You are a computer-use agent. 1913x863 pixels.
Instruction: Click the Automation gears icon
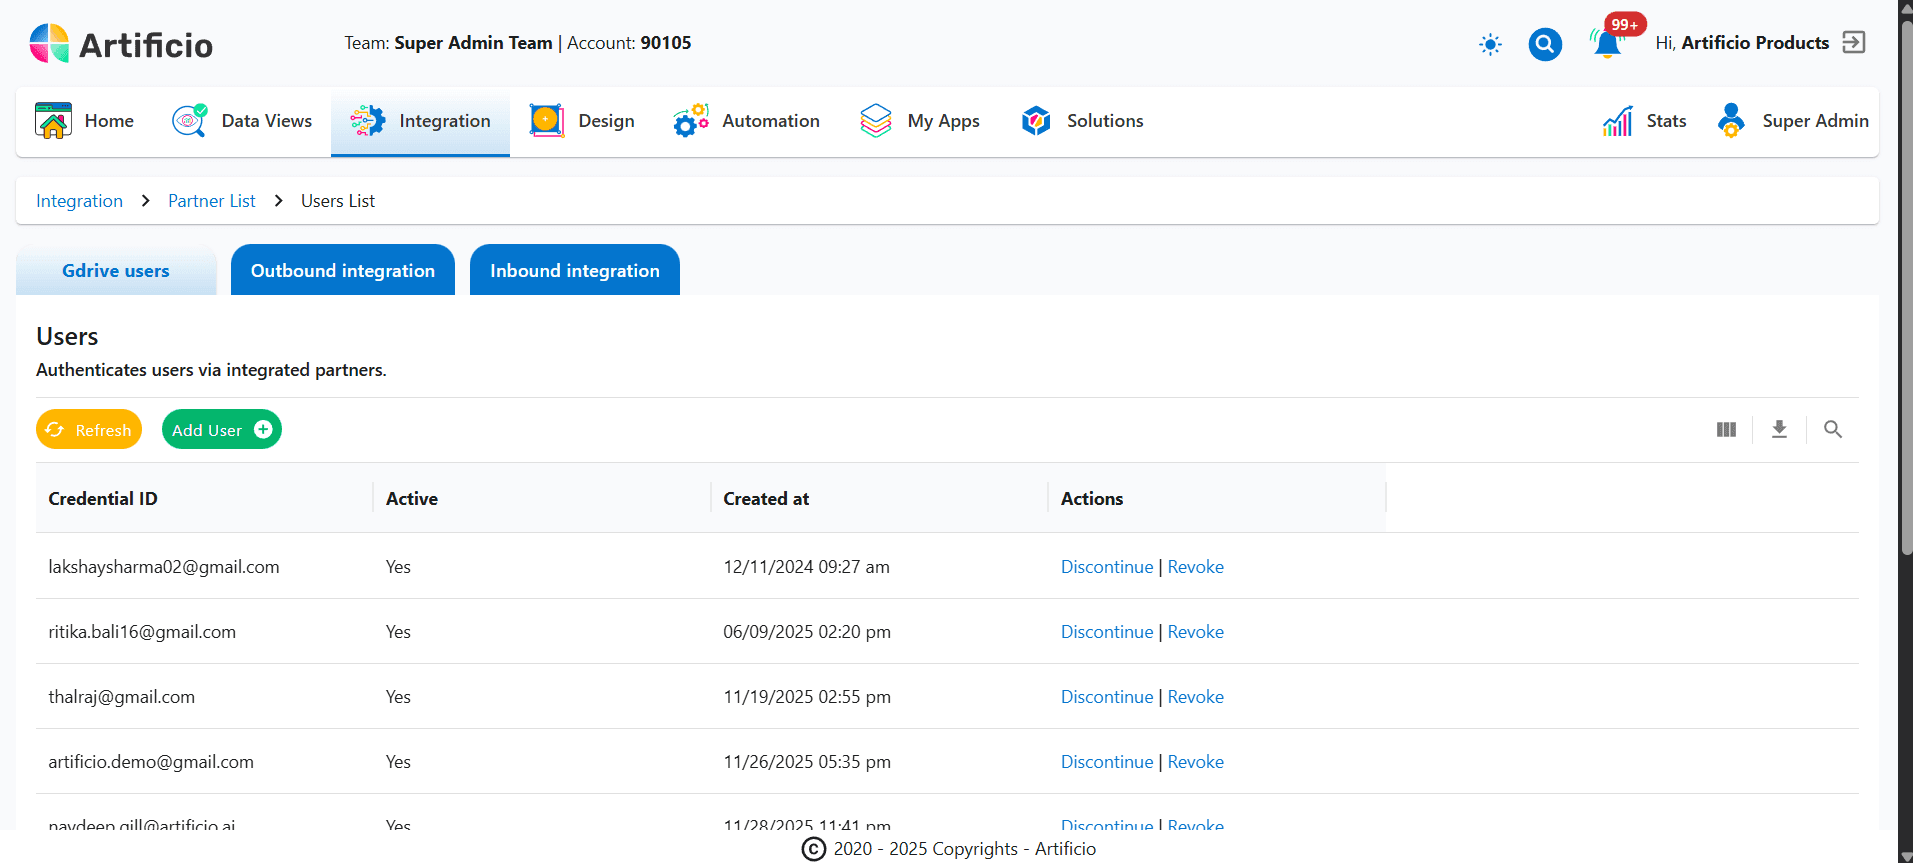click(x=691, y=121)
